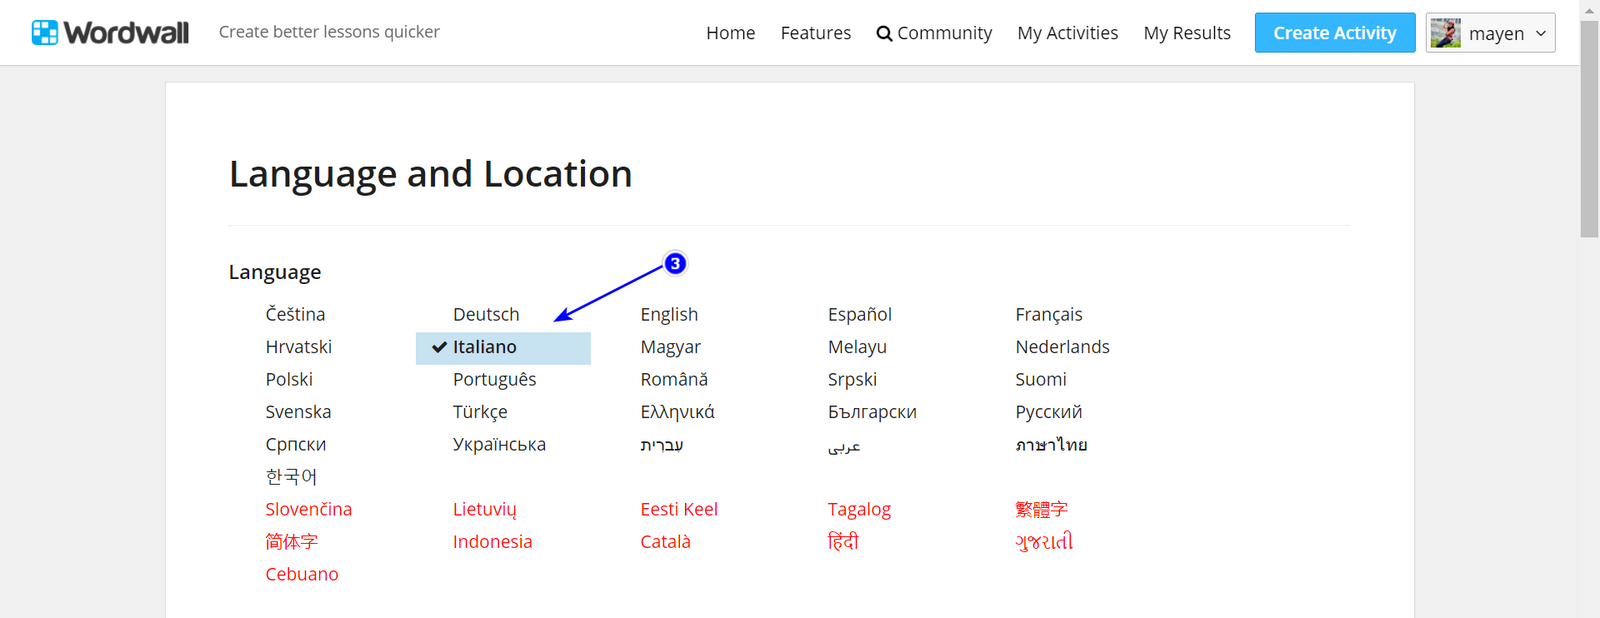Pick Português from the languages
Screen dimensions: 1600x618
click(494, 379)
